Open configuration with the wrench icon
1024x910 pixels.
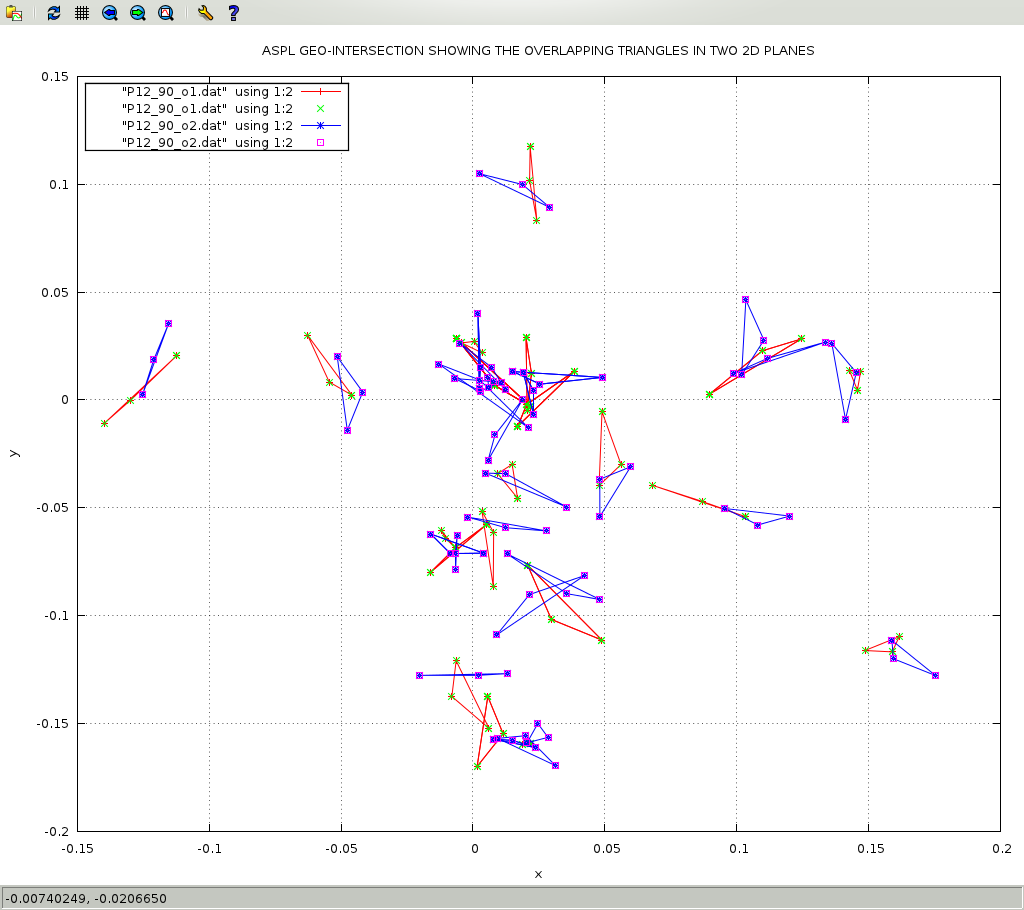205,13
